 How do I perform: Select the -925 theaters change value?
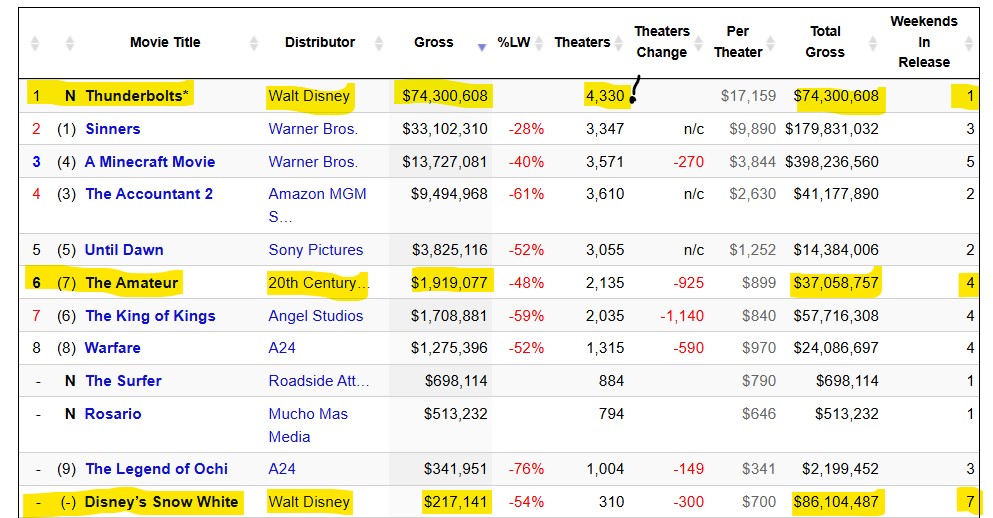688,282
